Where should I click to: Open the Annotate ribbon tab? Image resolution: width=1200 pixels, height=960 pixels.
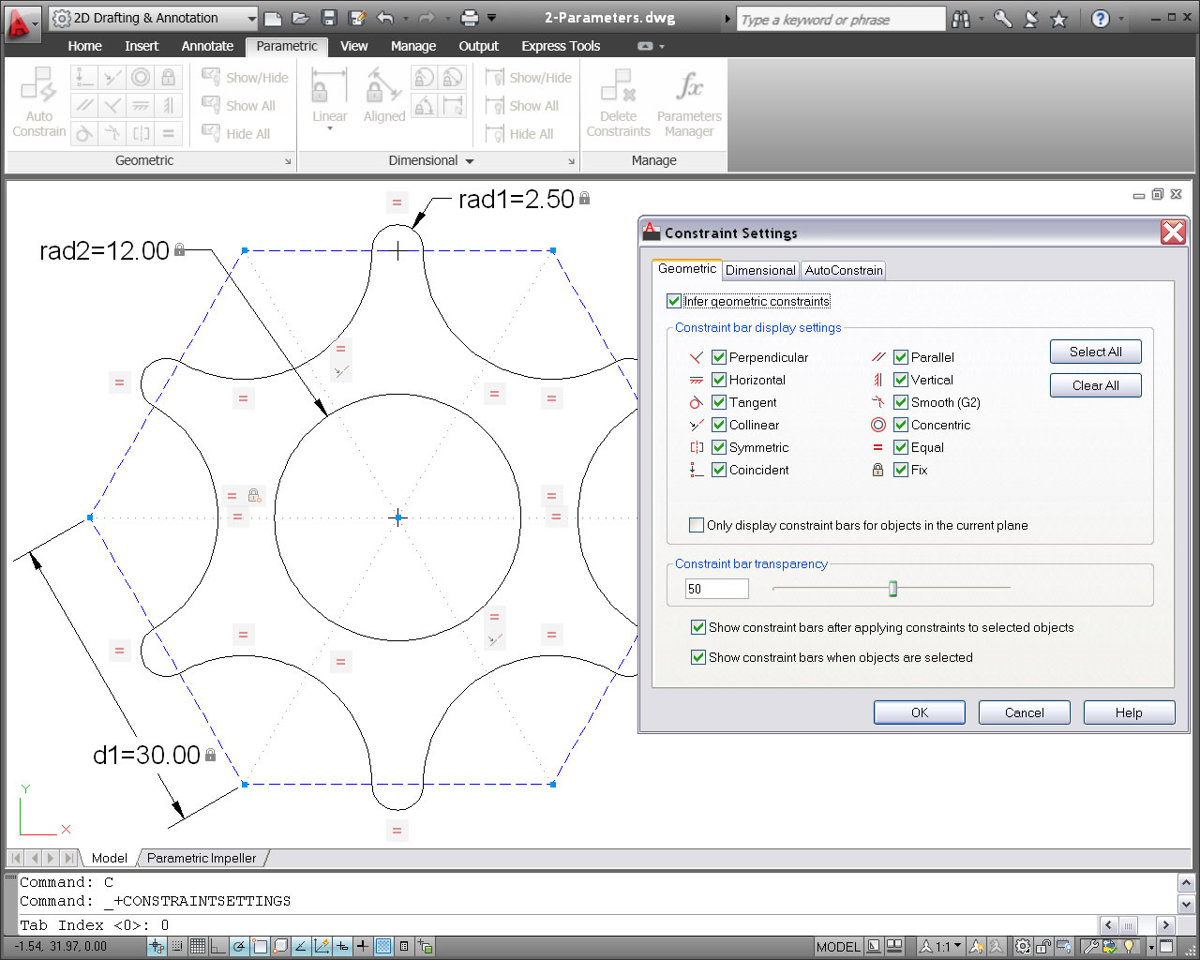point(207,46)
